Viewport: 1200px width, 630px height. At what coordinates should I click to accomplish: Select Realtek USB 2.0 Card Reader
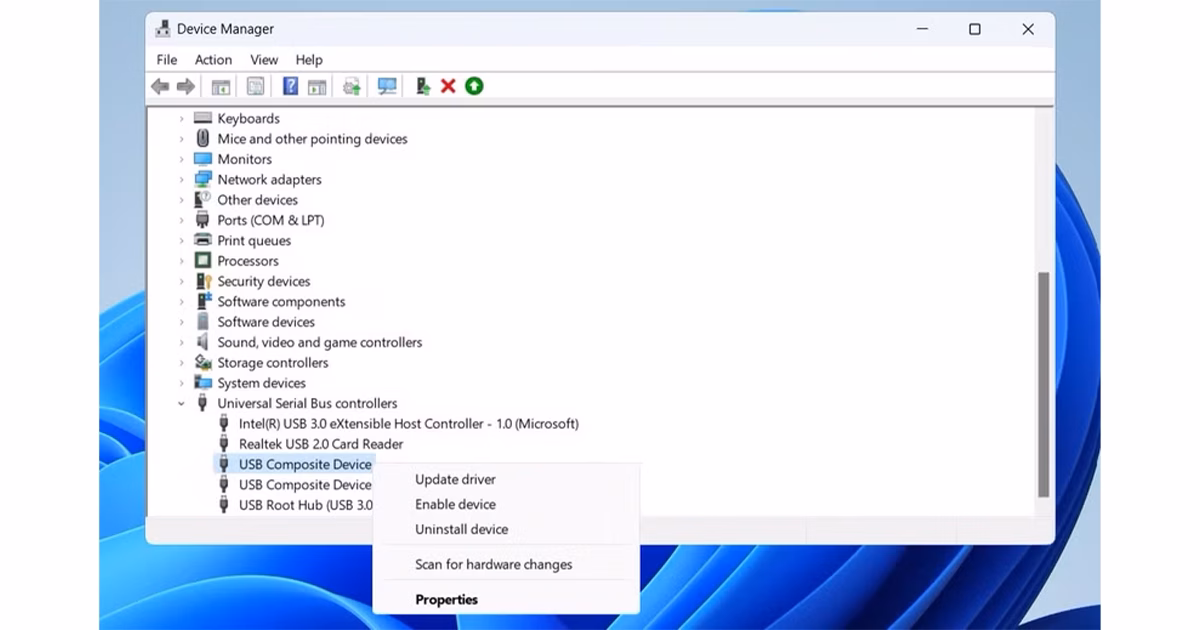coord(321,444)
